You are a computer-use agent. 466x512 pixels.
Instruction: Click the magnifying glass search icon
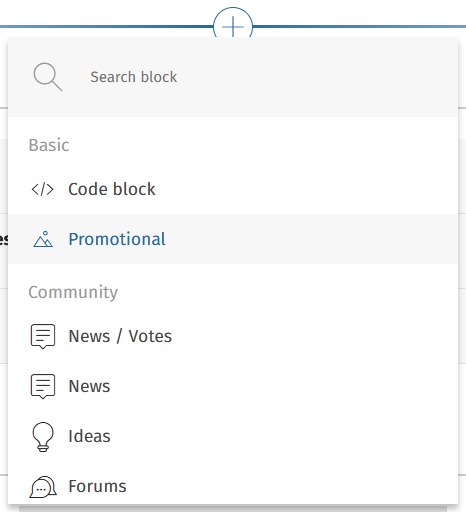[48, 77]
